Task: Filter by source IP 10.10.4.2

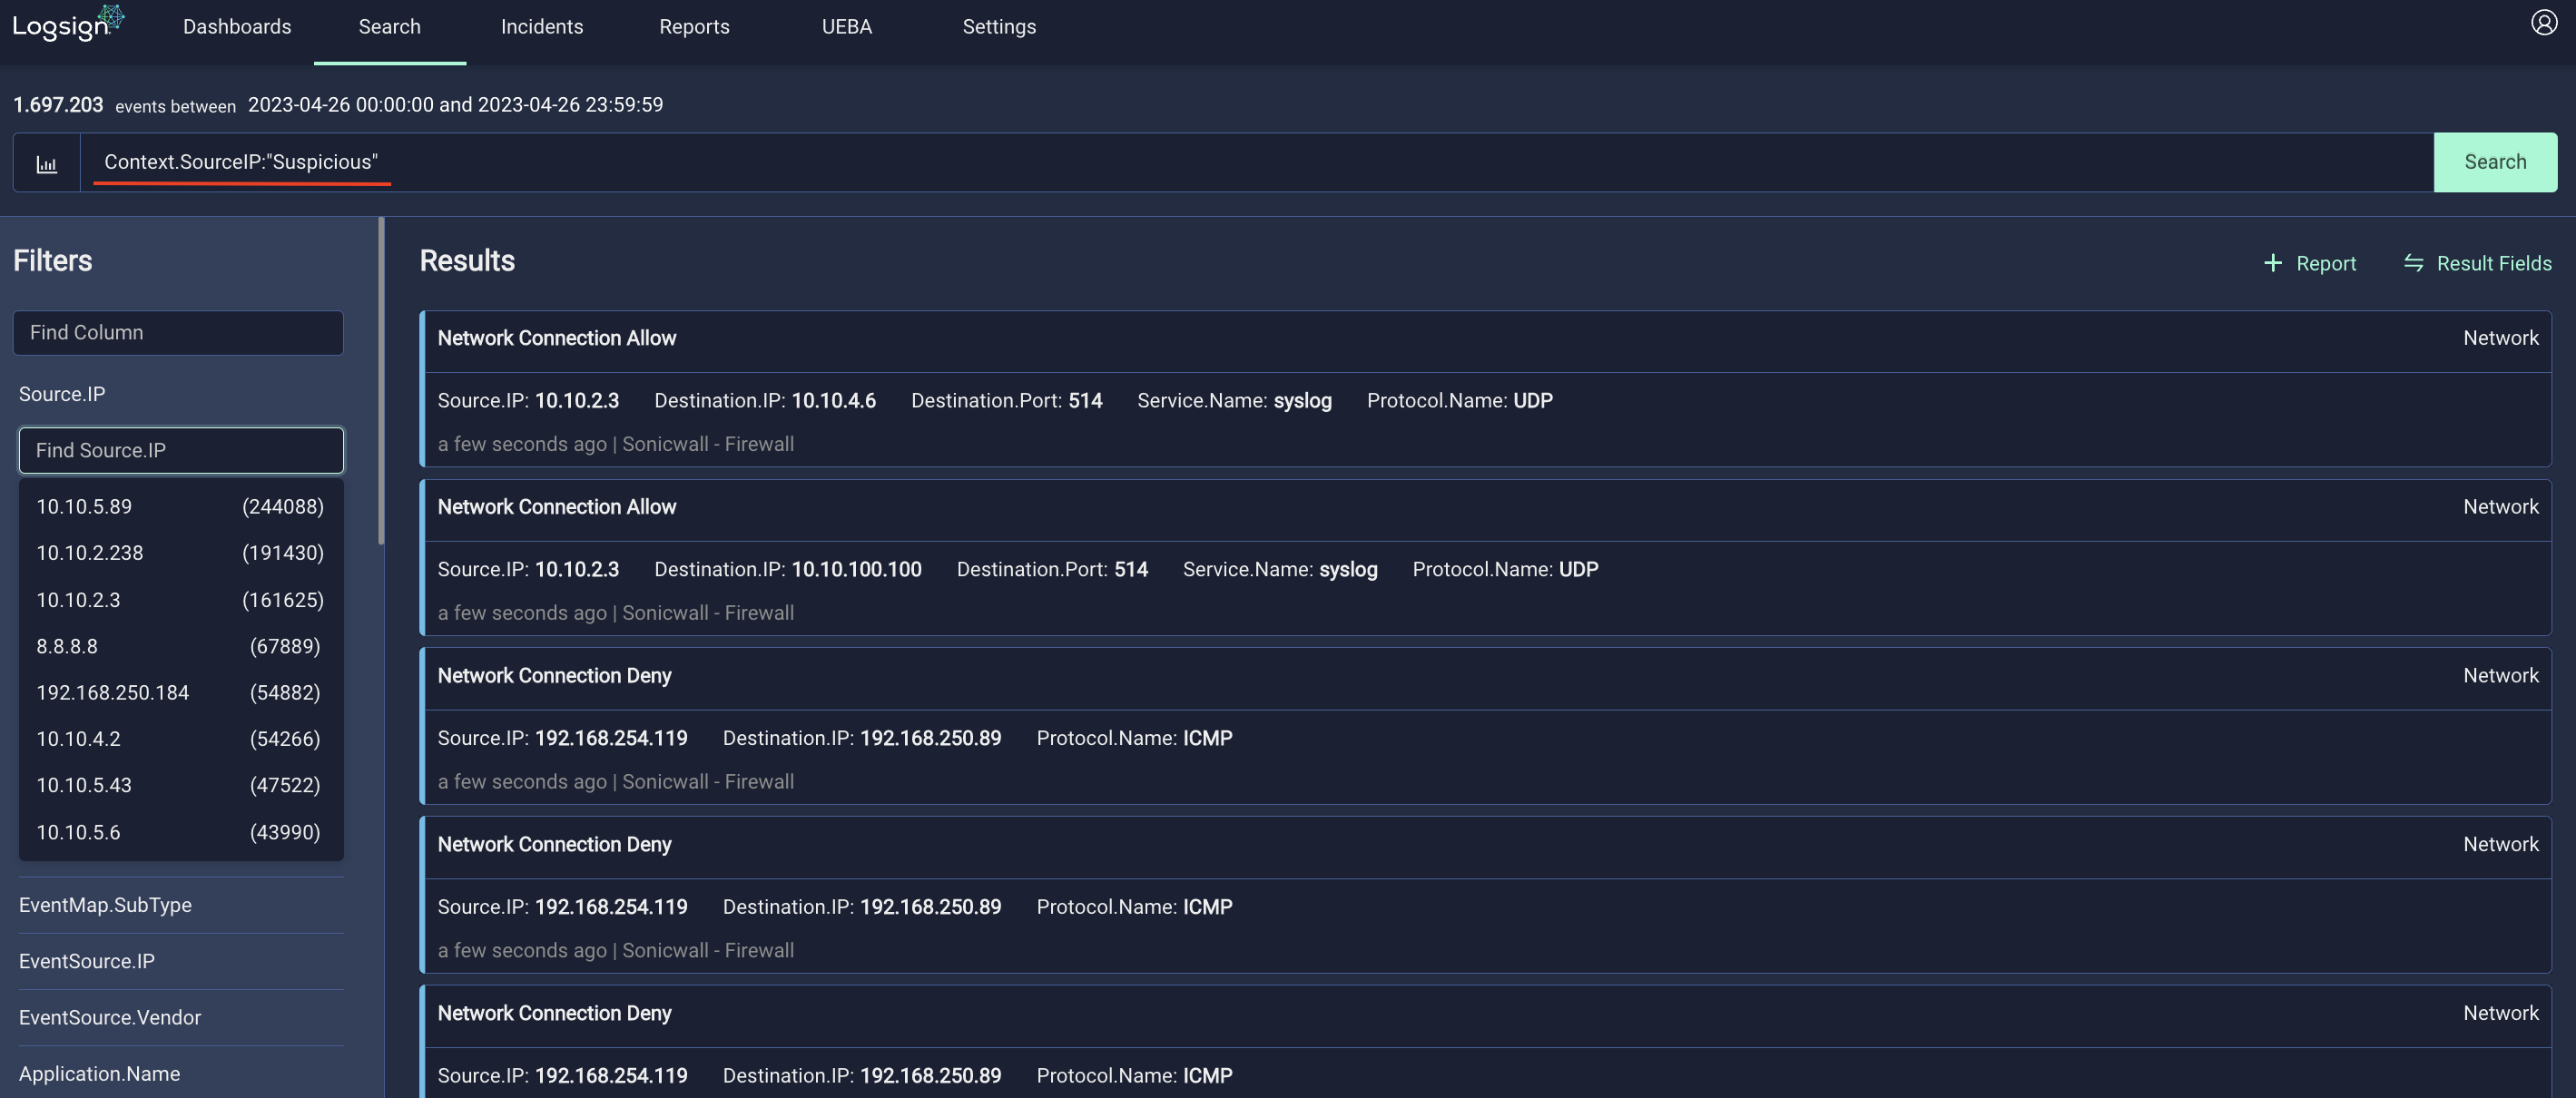Action: [x=181, y=738]
